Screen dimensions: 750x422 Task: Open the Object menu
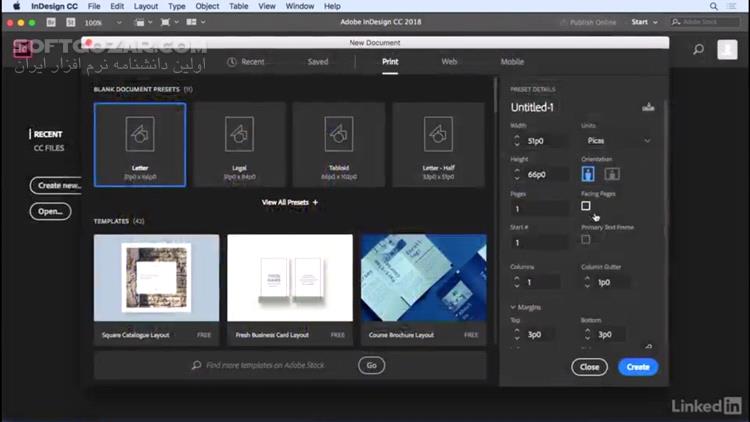click(207, 6)
